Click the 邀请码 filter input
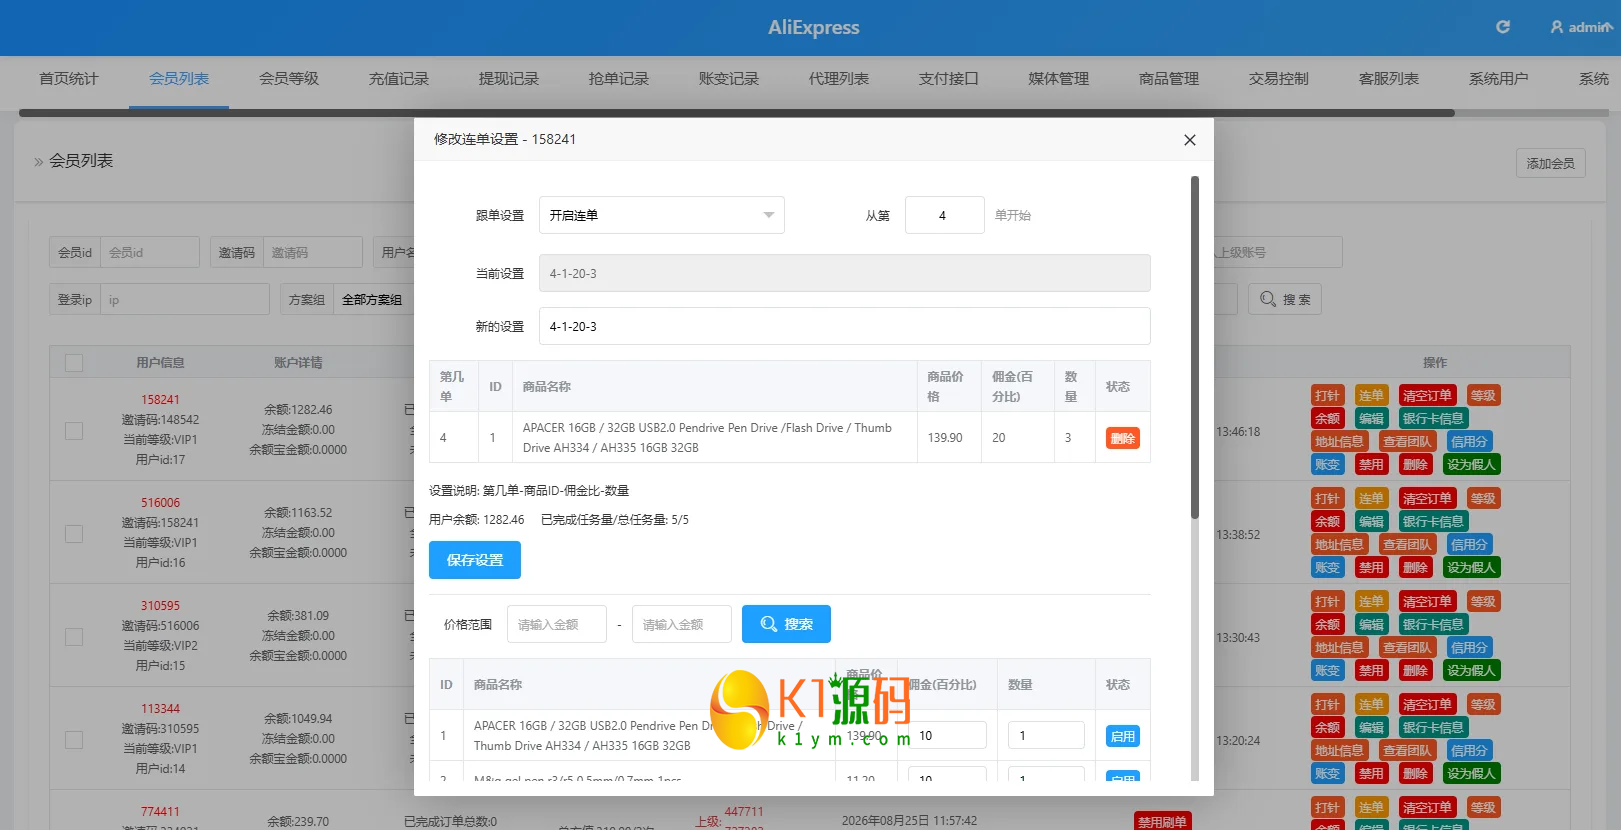 coord(312,253)
